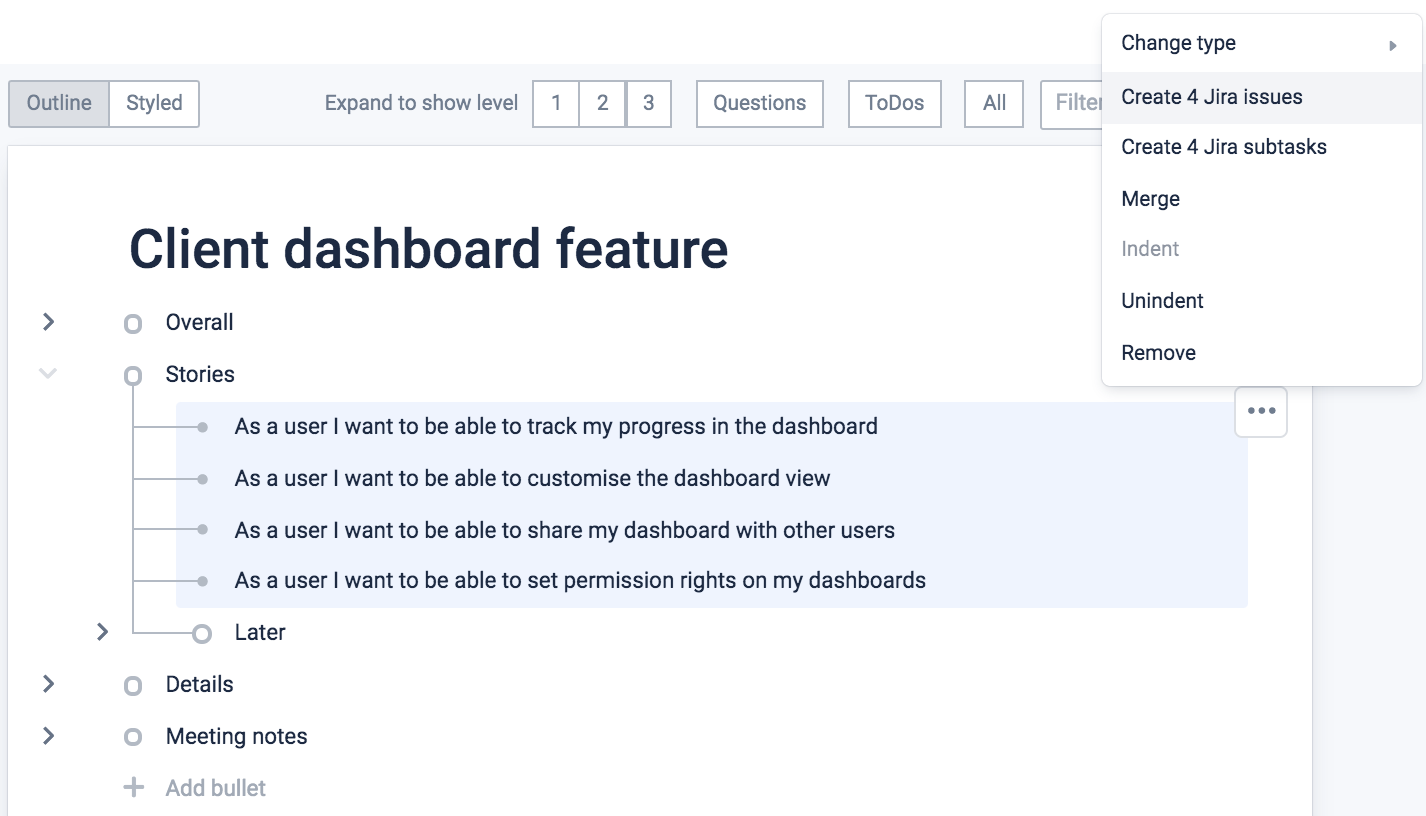Toggle the Questions filter

(x=759, y=103)
